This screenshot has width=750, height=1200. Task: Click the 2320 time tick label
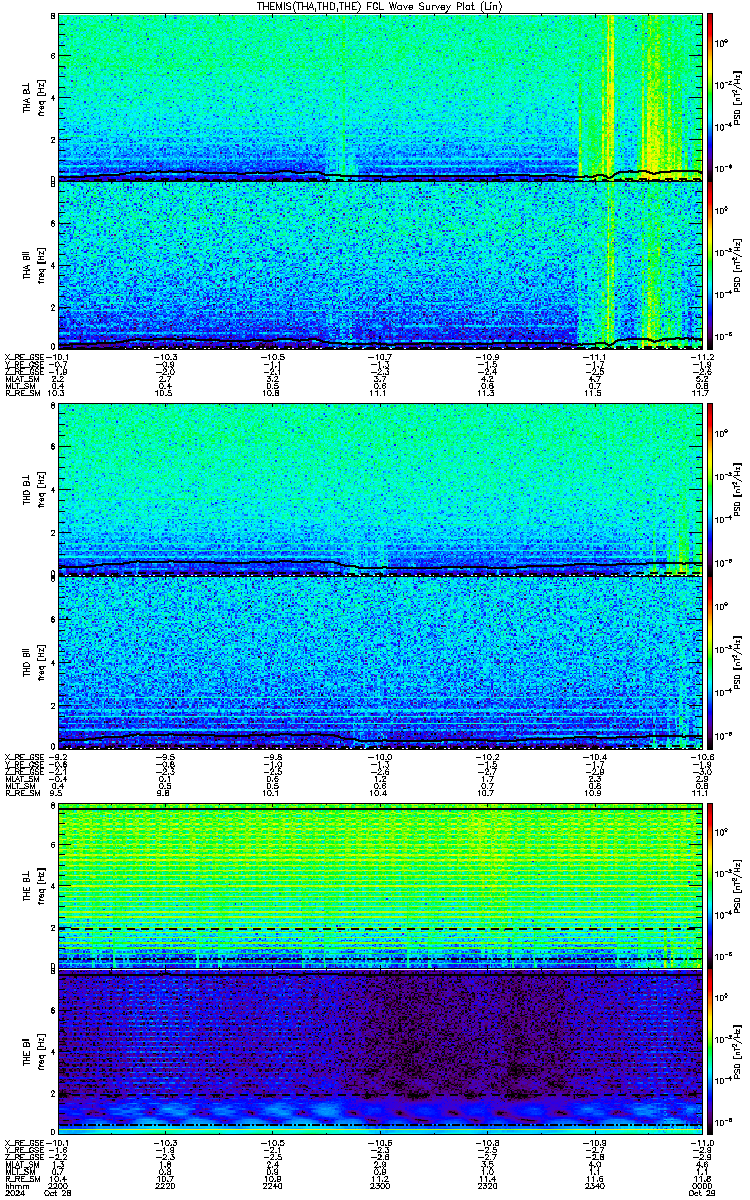point(487,1187)
